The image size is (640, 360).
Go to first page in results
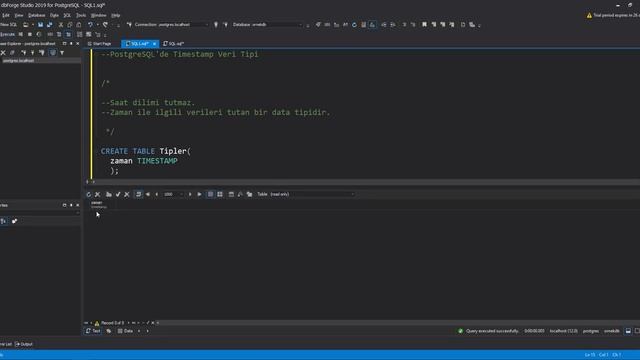[148, 195]
